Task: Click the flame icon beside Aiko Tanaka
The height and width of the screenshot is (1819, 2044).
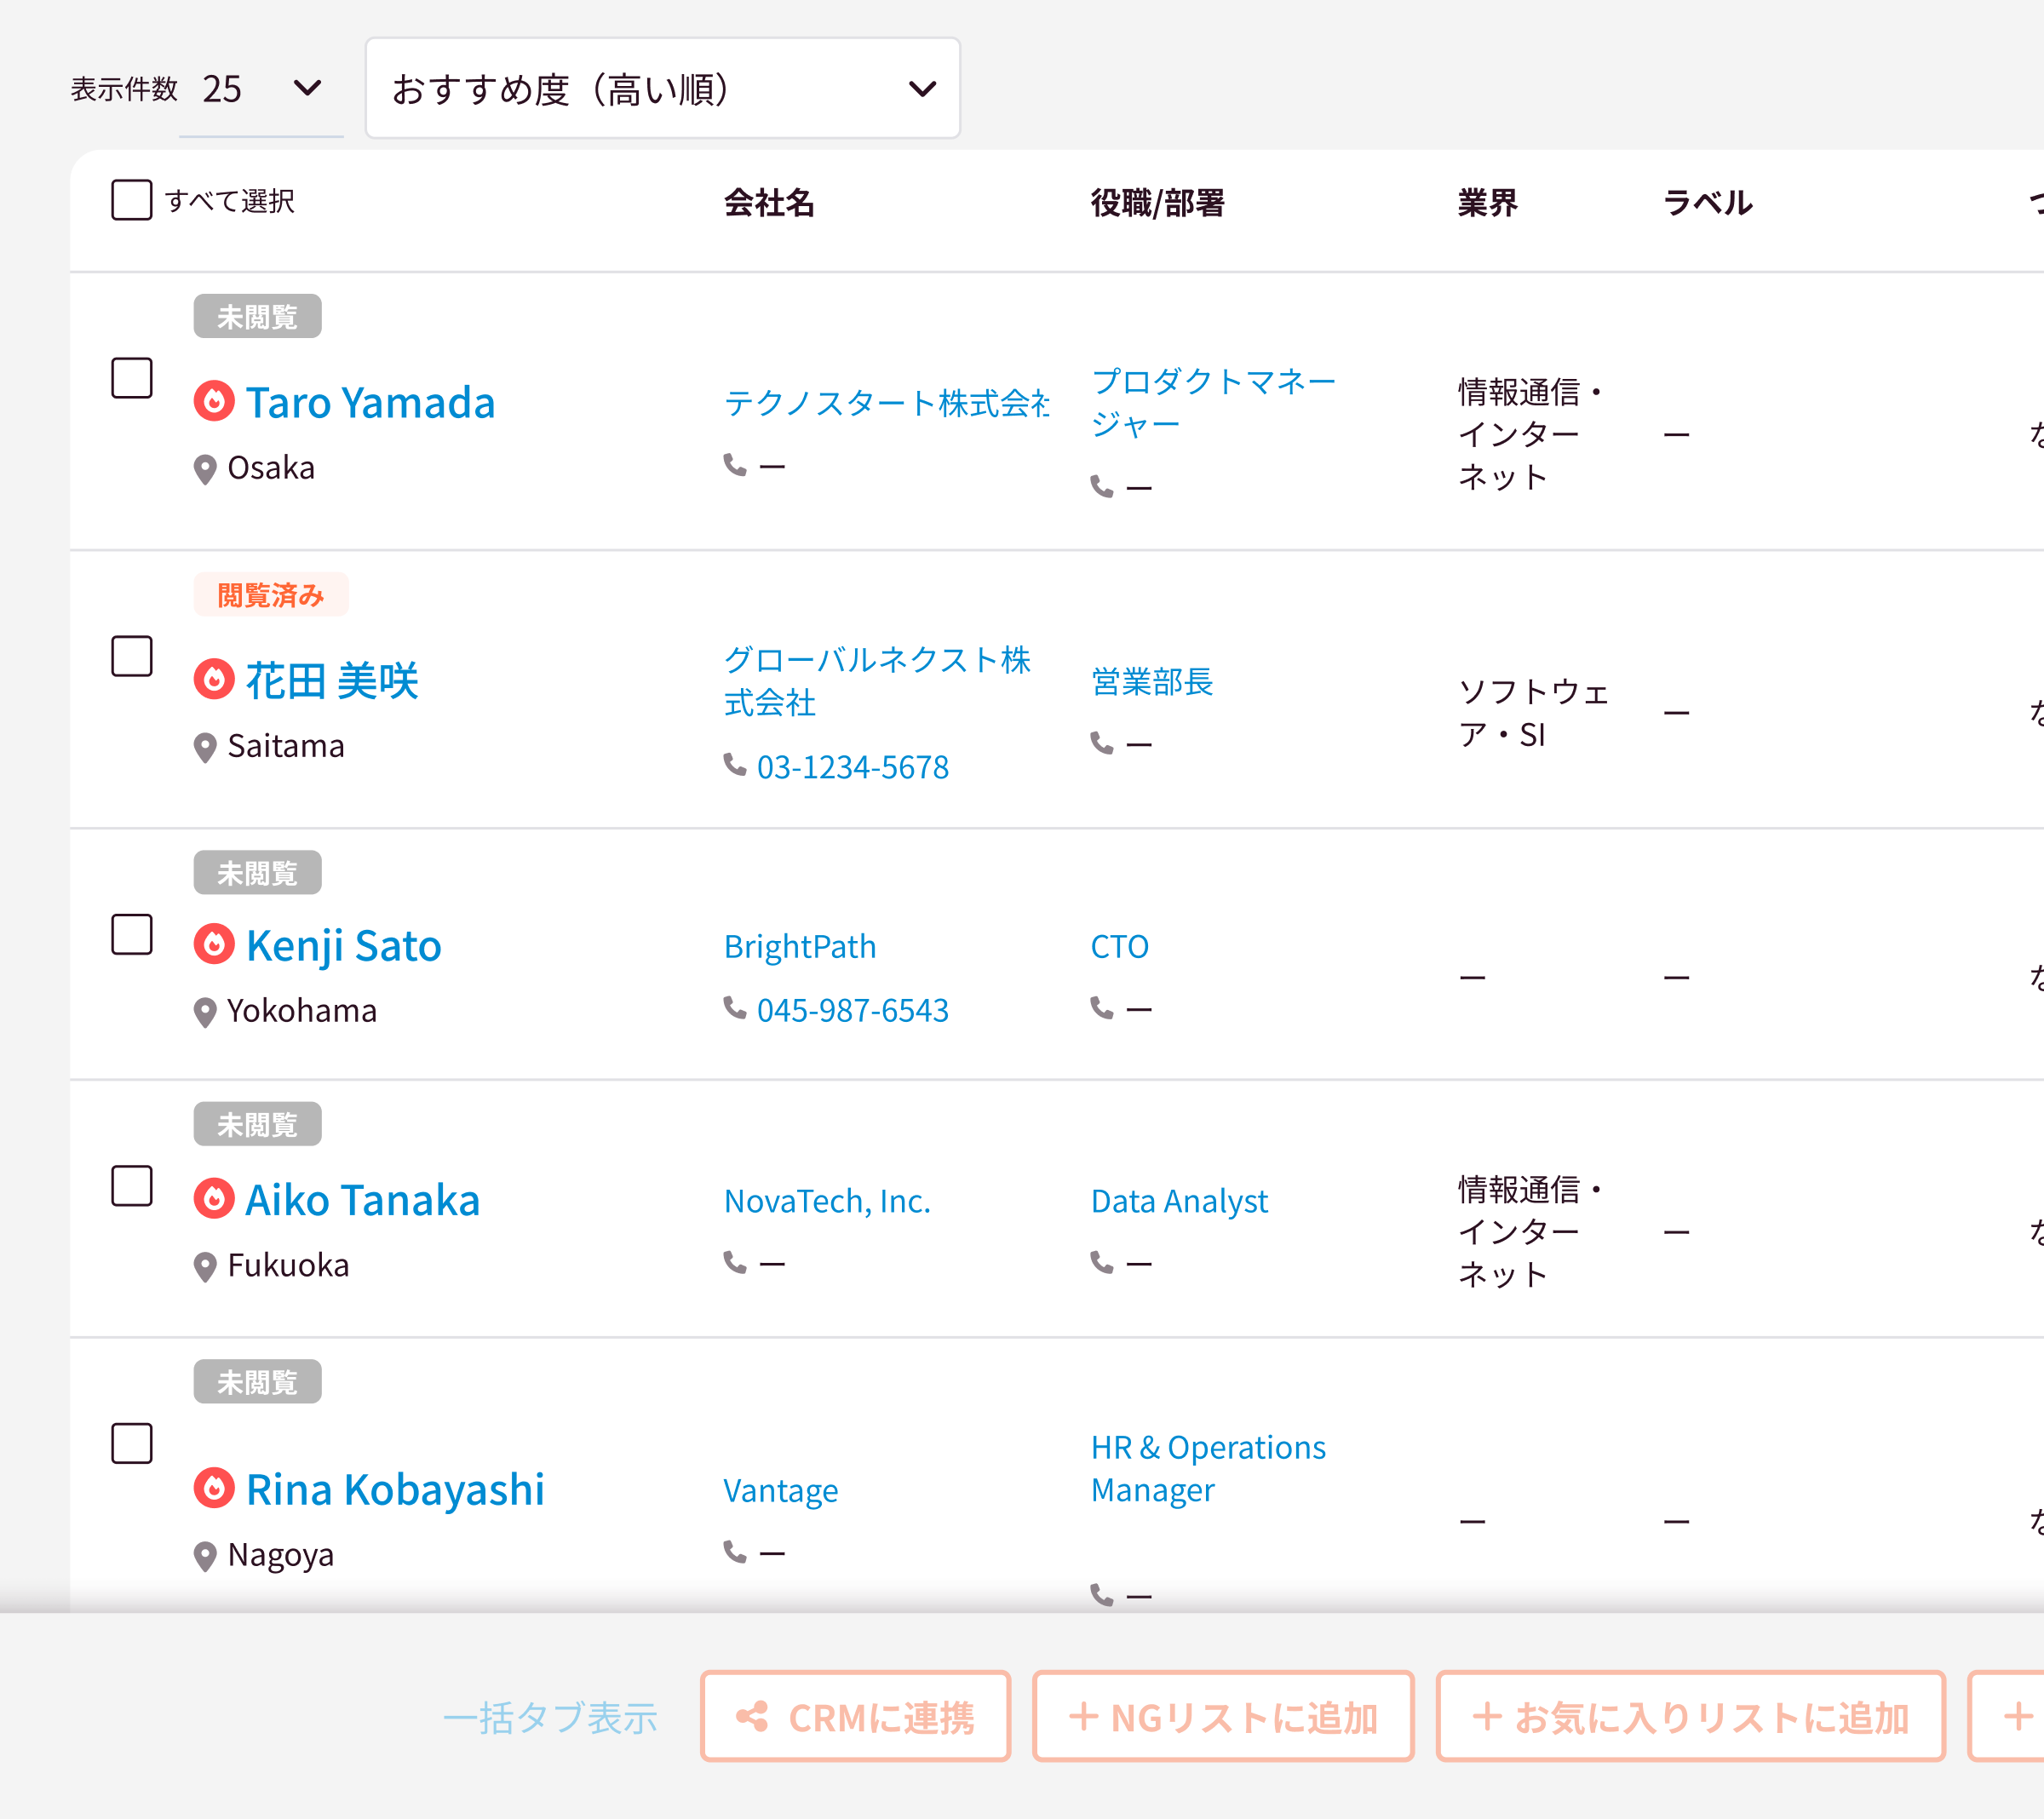Action: click(214, 1198)
